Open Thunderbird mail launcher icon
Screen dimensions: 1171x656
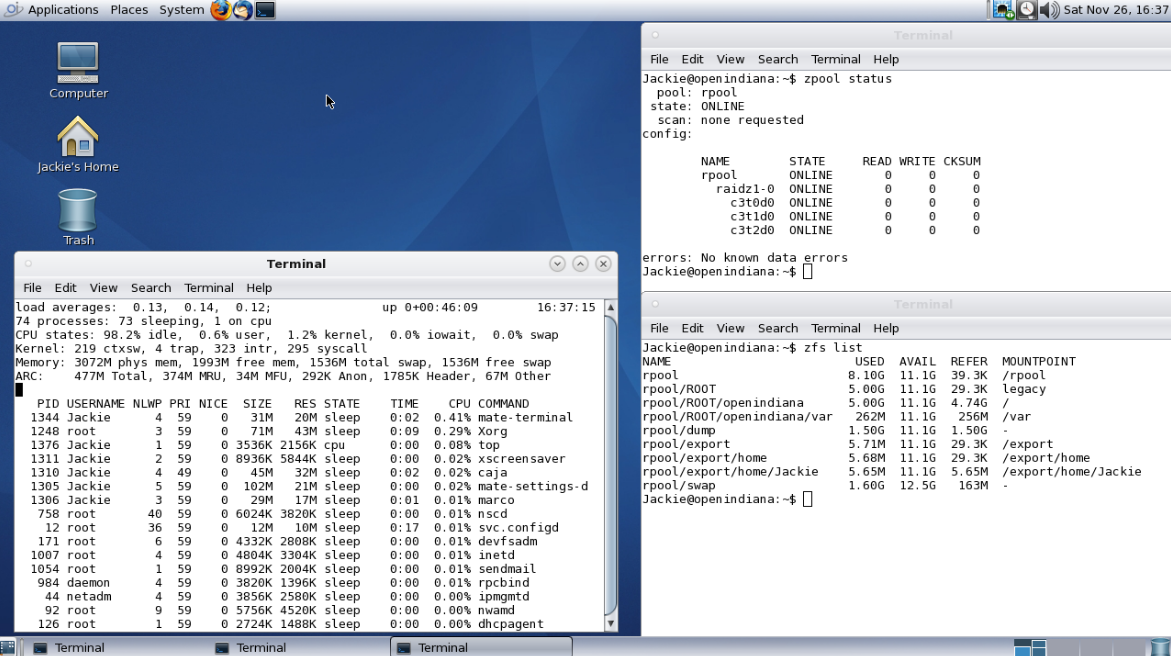tap(242, 10)
